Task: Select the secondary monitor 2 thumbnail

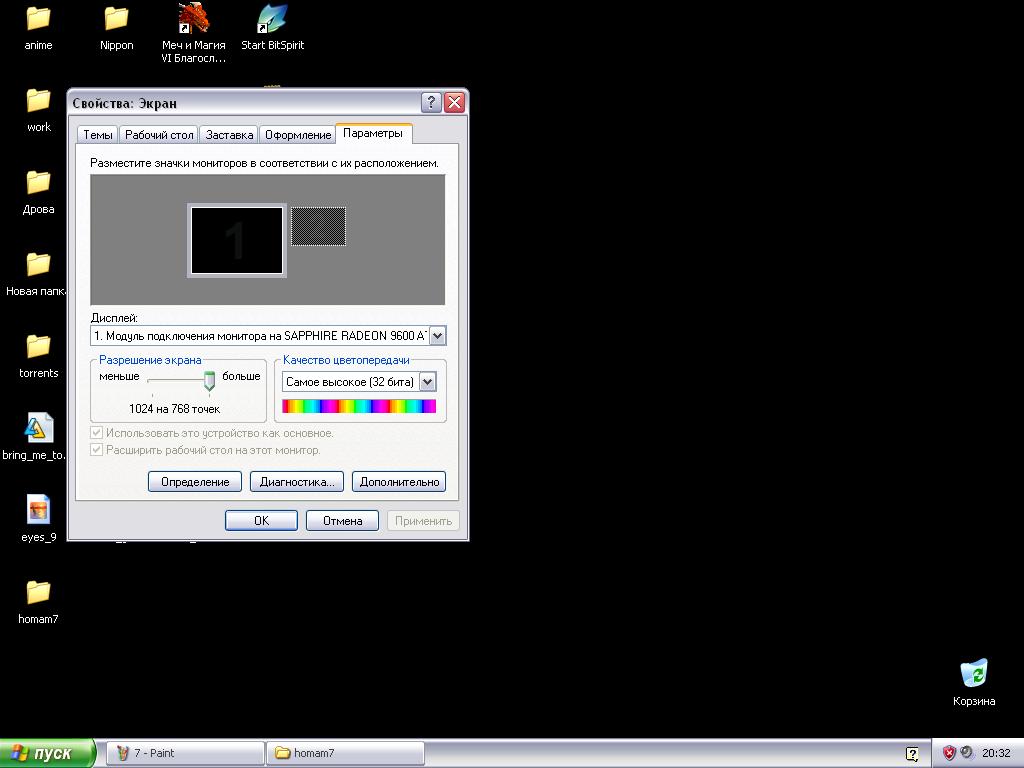Action: pos(318,226)
